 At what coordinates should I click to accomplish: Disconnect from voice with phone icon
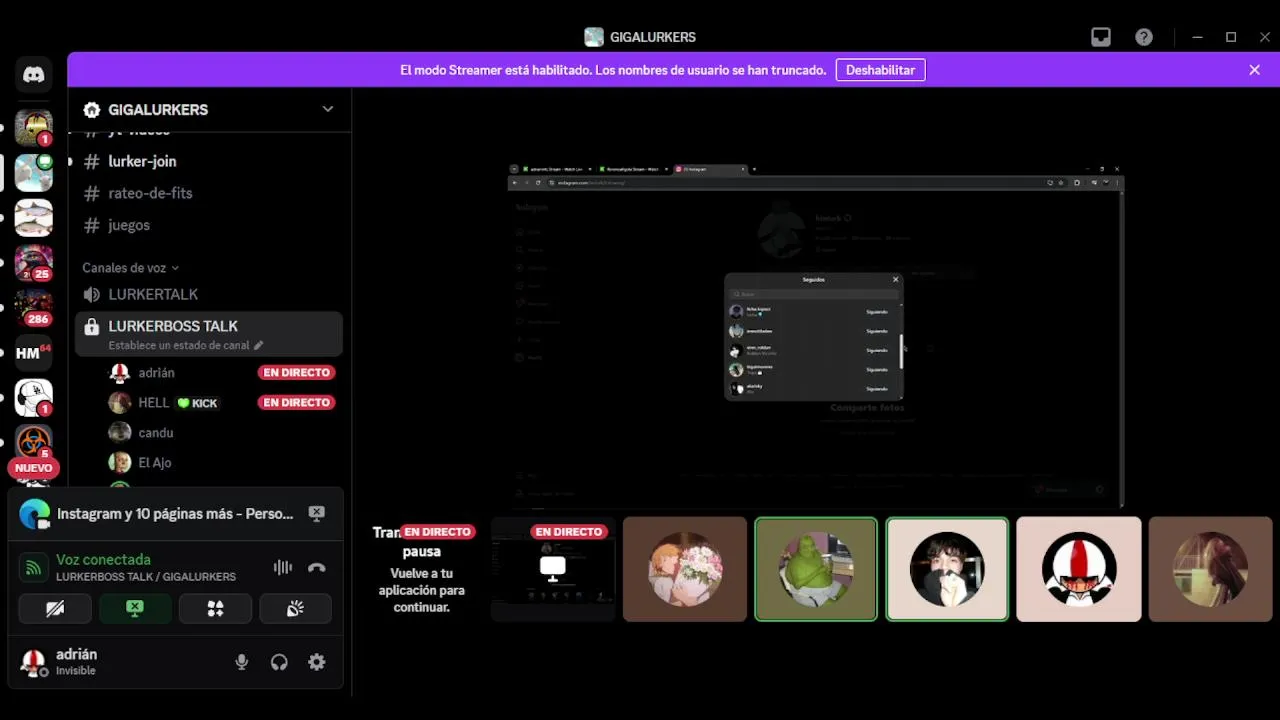(x=317, y=567)
